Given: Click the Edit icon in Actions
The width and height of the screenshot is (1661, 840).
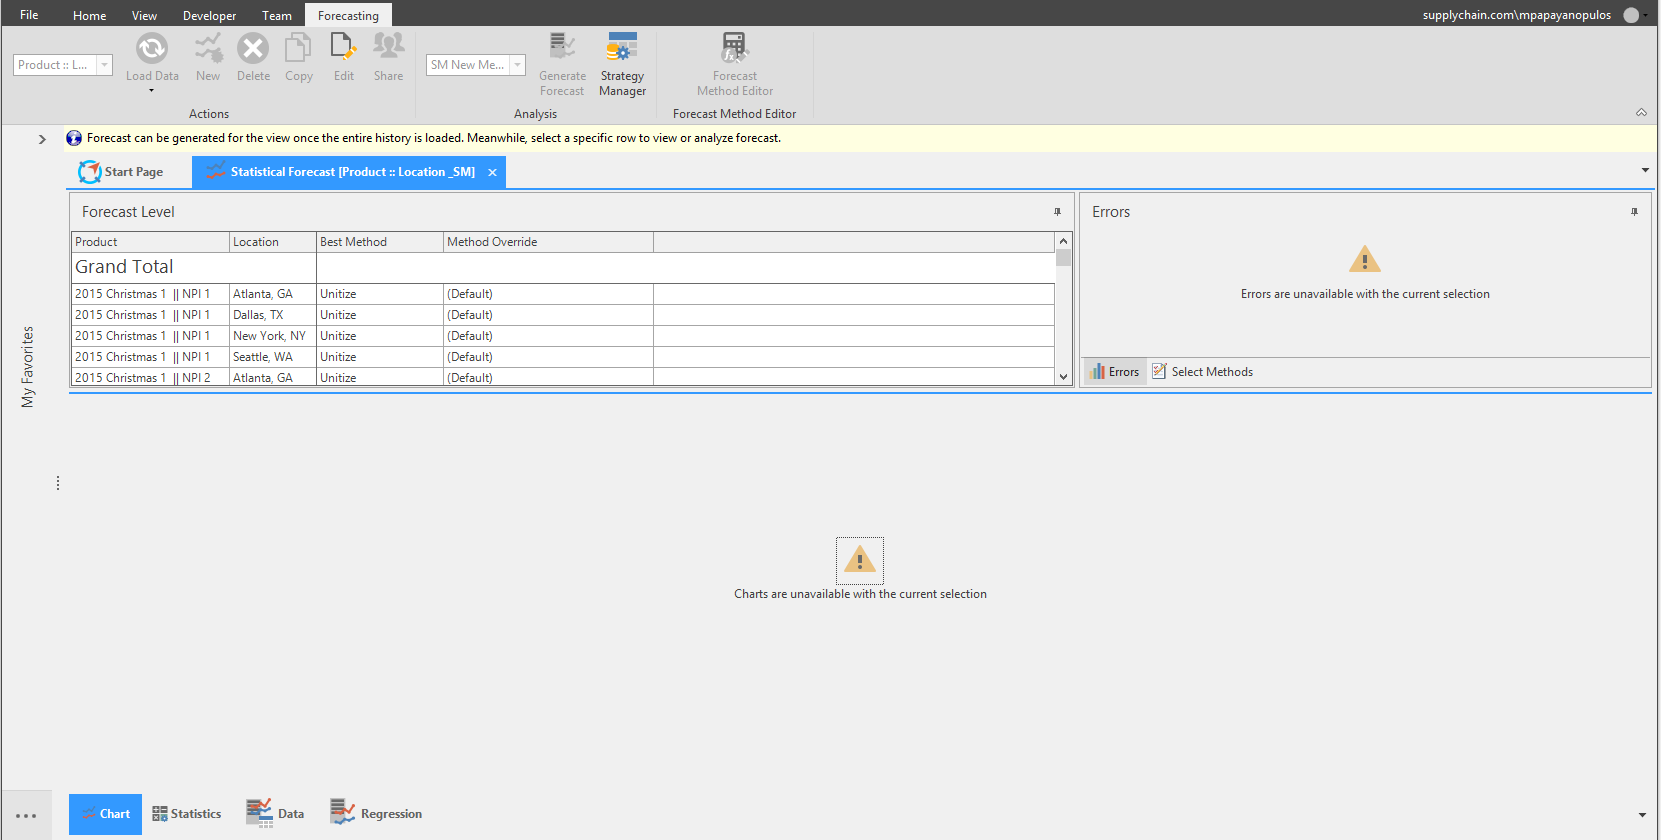Looking at the screenshot, I should [343, 48].
